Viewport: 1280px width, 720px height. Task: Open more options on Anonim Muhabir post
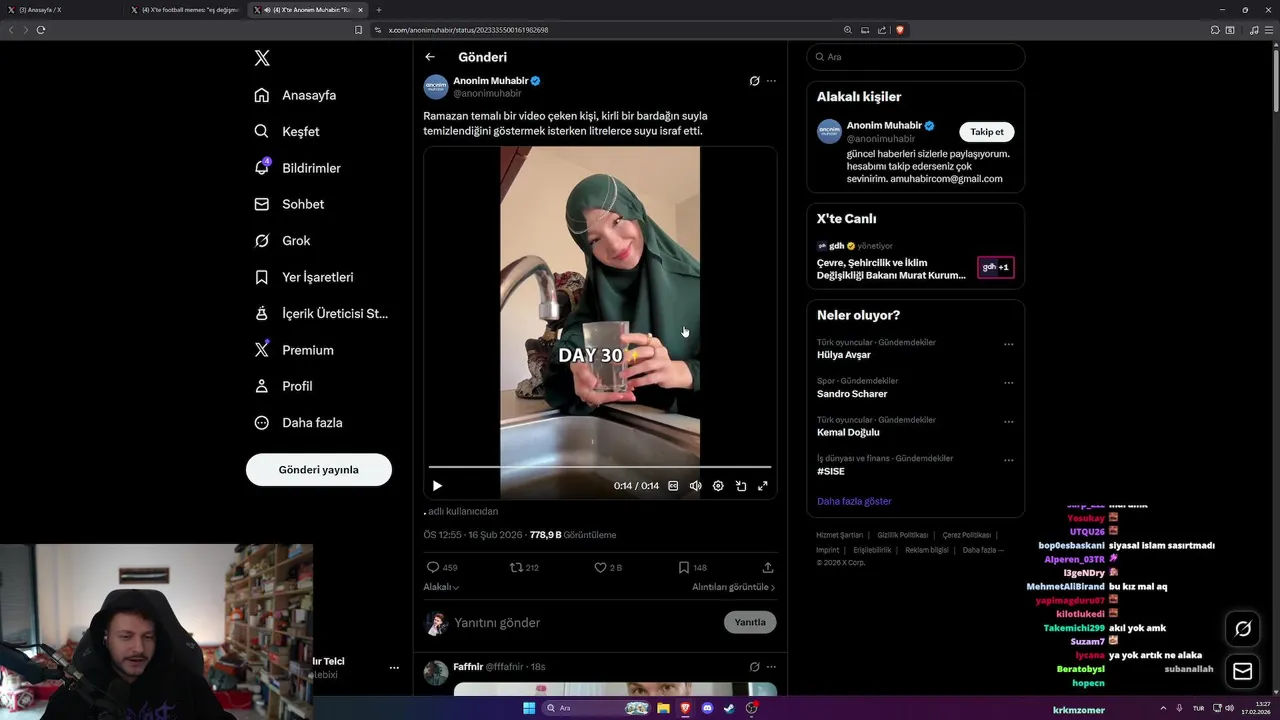(771, 81)
